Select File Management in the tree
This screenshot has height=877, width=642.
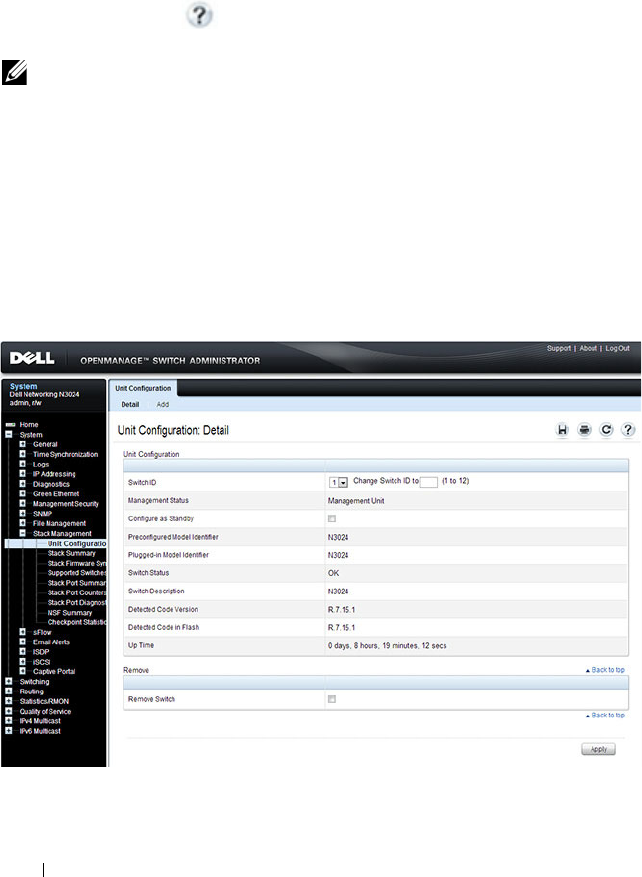point(59,523)
